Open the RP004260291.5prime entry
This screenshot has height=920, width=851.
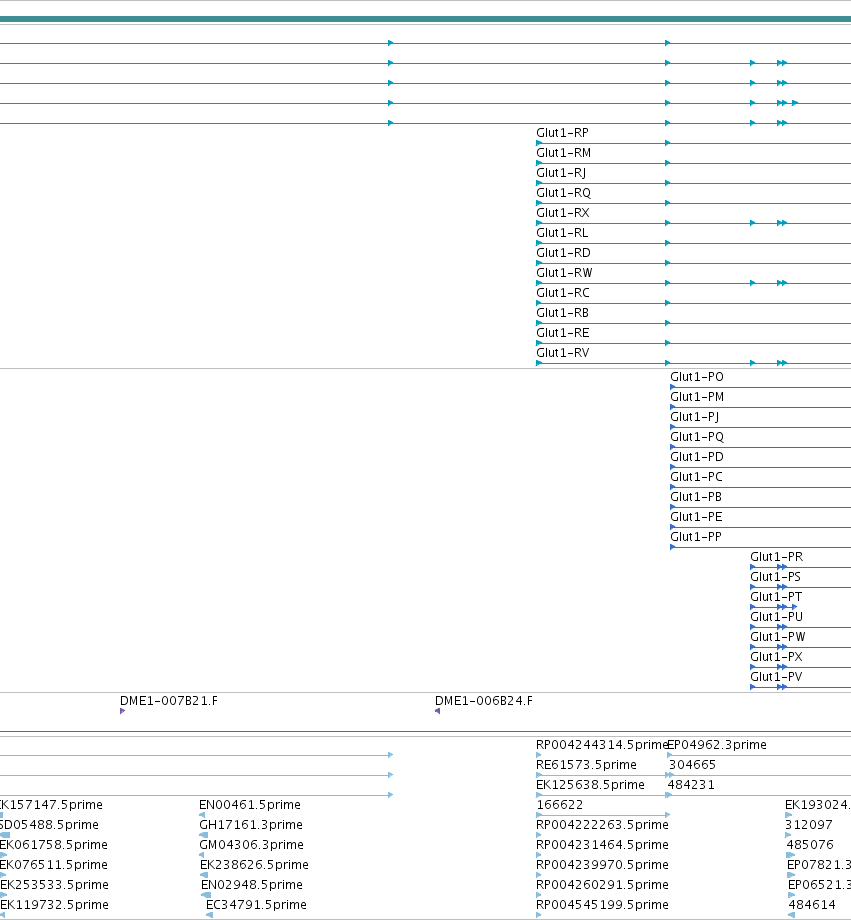coord(602,884)
